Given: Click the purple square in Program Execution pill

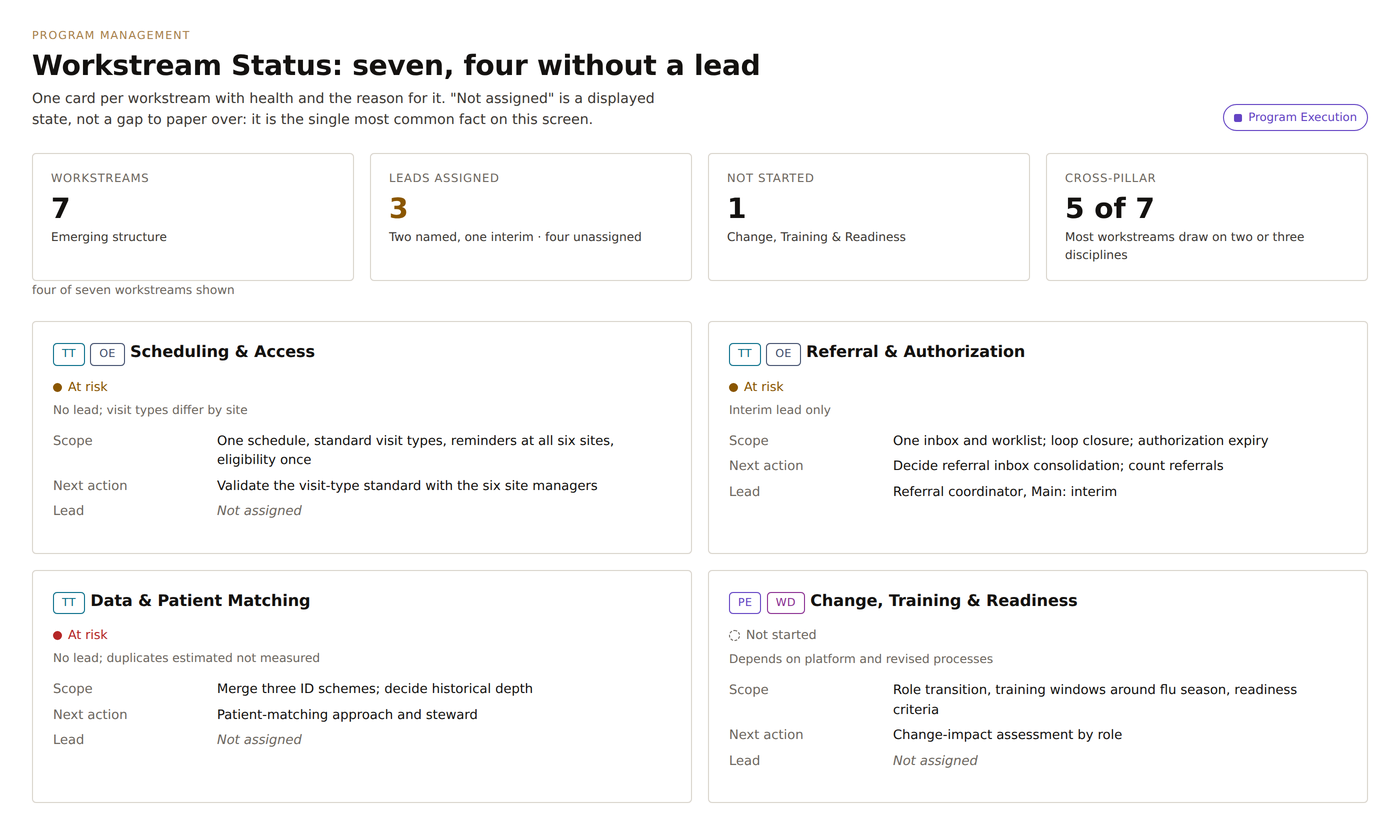Looking at the screenshot, I should [x=1238, y=118].
